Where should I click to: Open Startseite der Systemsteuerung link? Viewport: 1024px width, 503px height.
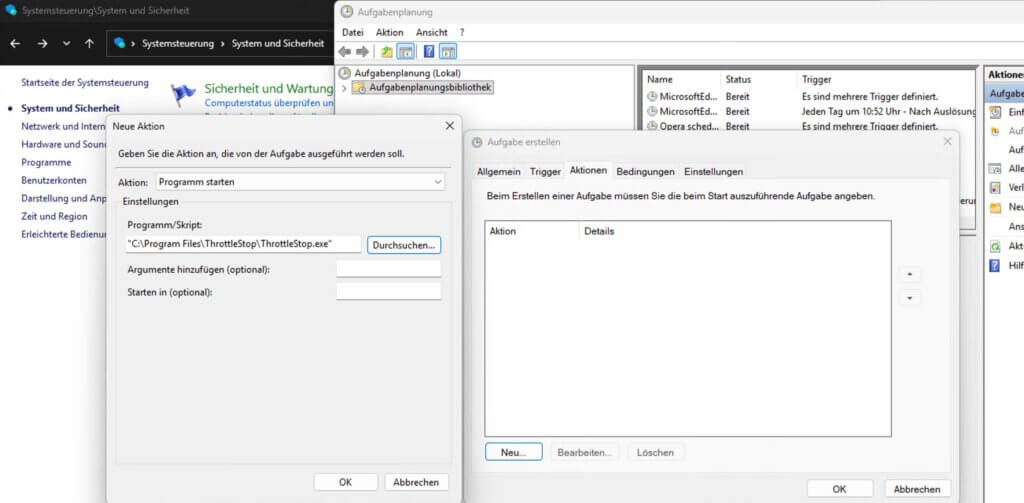(85, 83)
